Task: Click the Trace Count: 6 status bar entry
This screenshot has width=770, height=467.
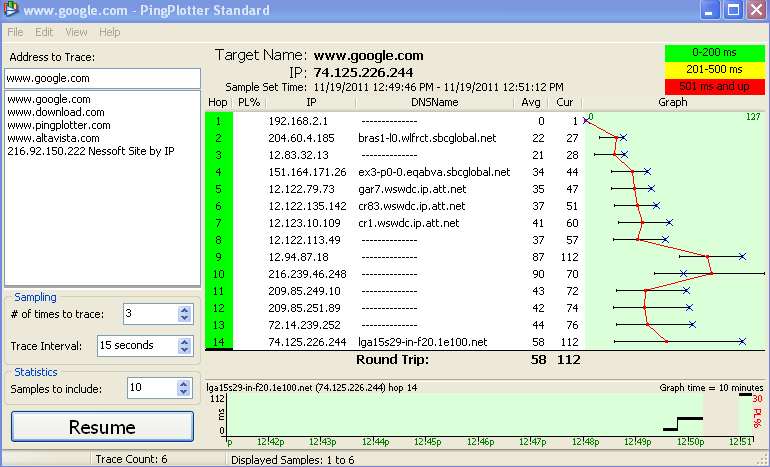Action: coord(131,459)
